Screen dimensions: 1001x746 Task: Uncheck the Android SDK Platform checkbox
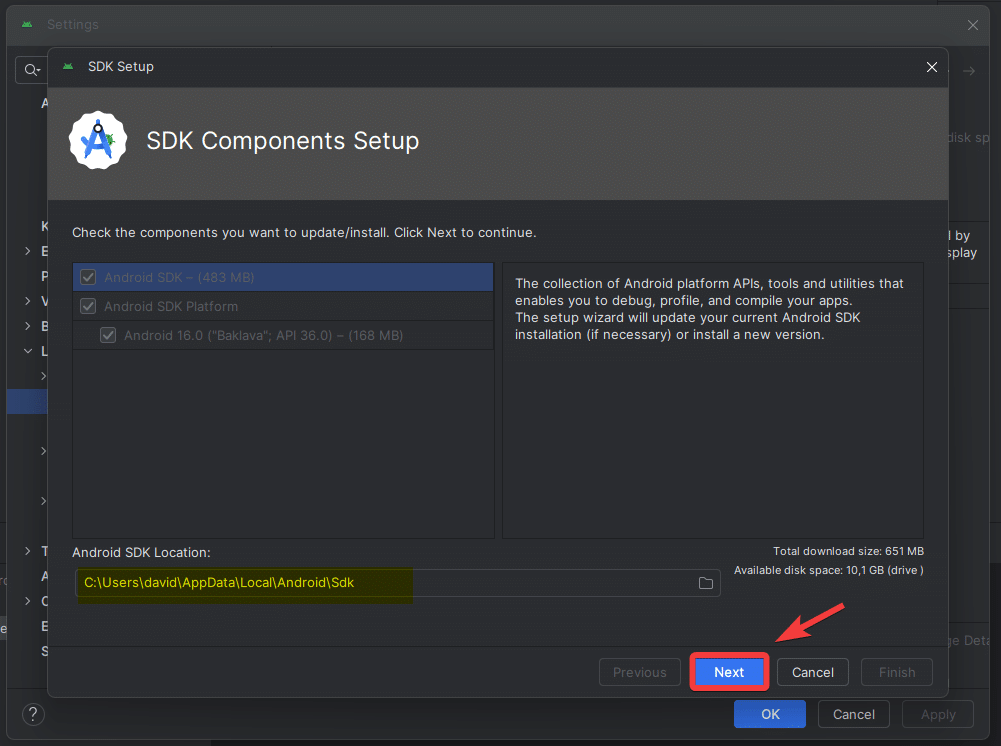89,306
